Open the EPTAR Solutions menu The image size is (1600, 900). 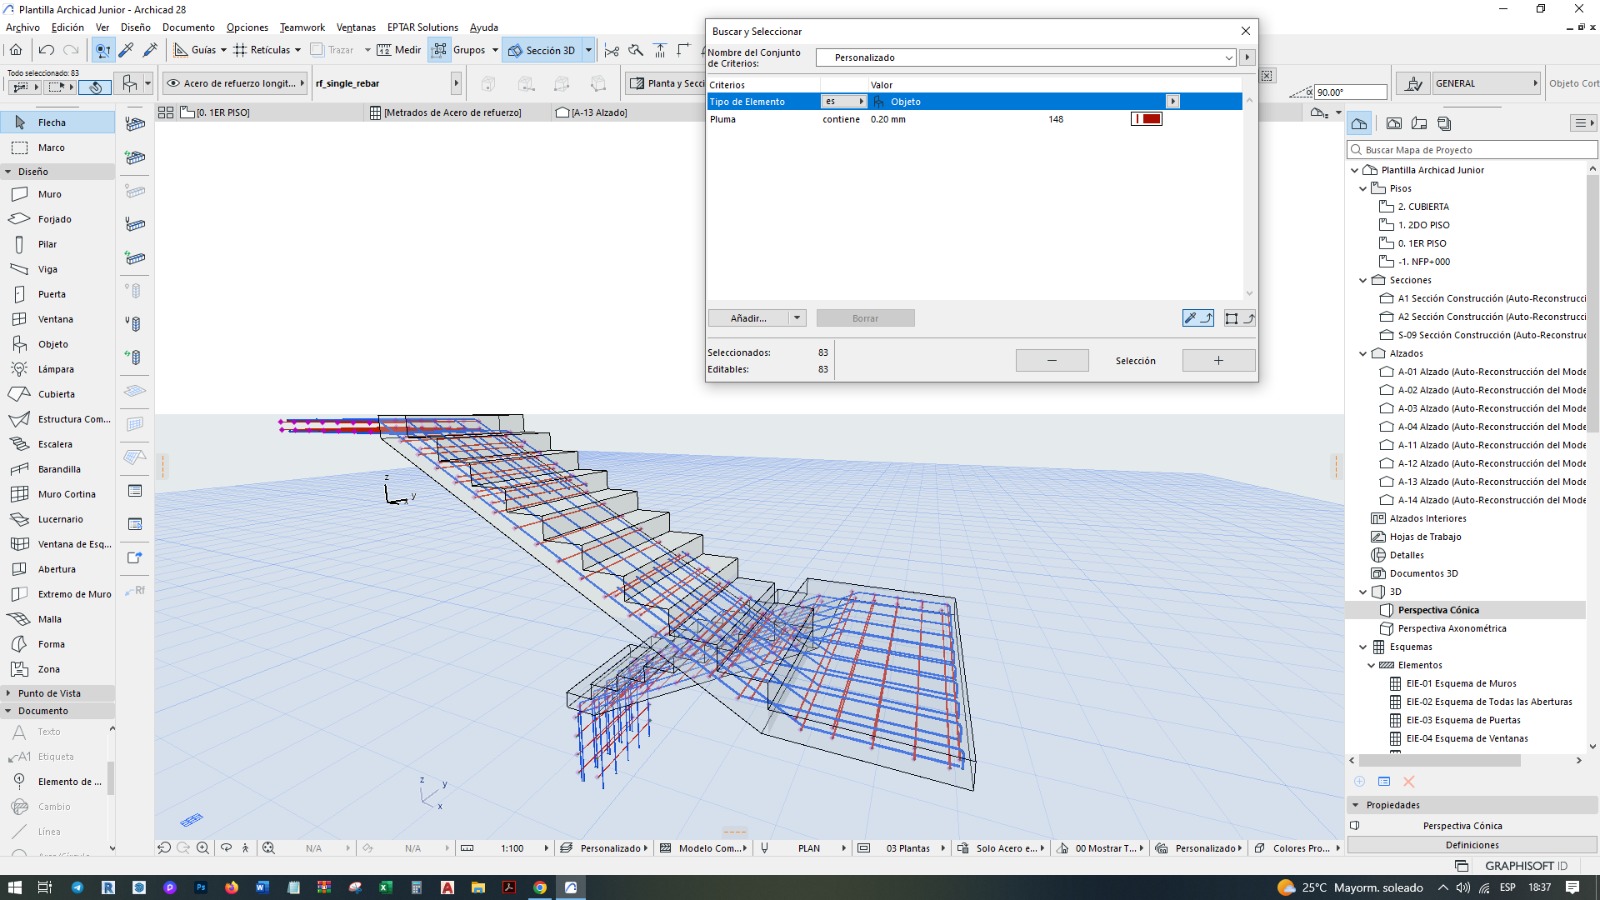(x=423, y=28)
